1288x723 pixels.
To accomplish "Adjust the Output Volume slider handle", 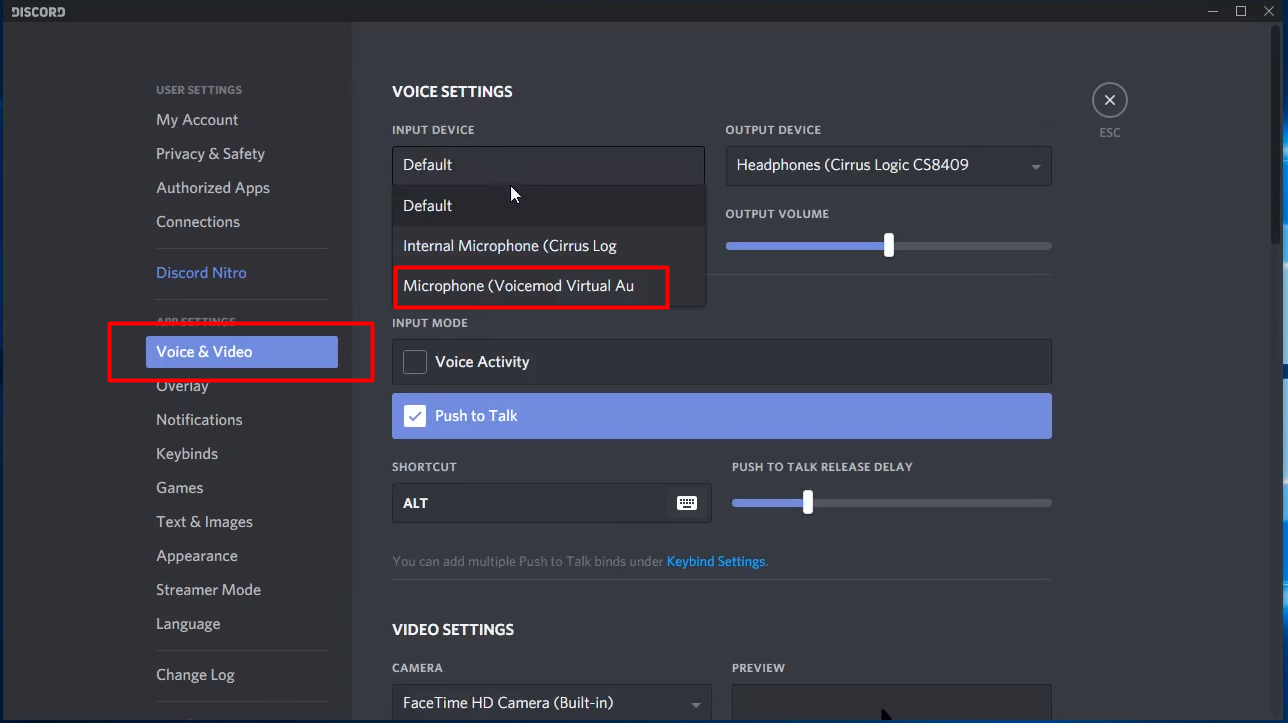I will (889, 245).
